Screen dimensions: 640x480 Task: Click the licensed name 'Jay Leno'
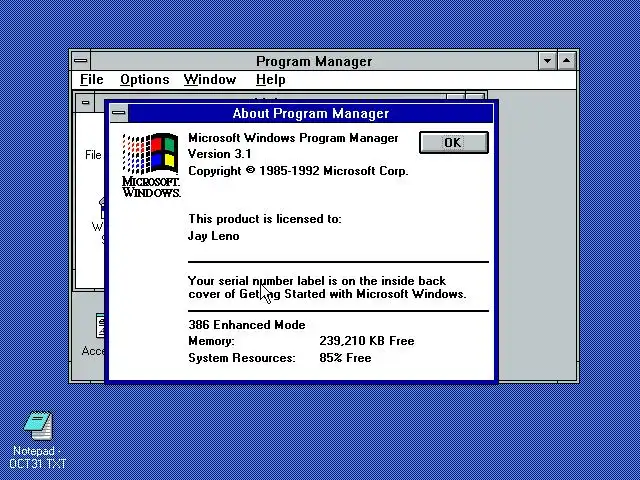[213, 236]
